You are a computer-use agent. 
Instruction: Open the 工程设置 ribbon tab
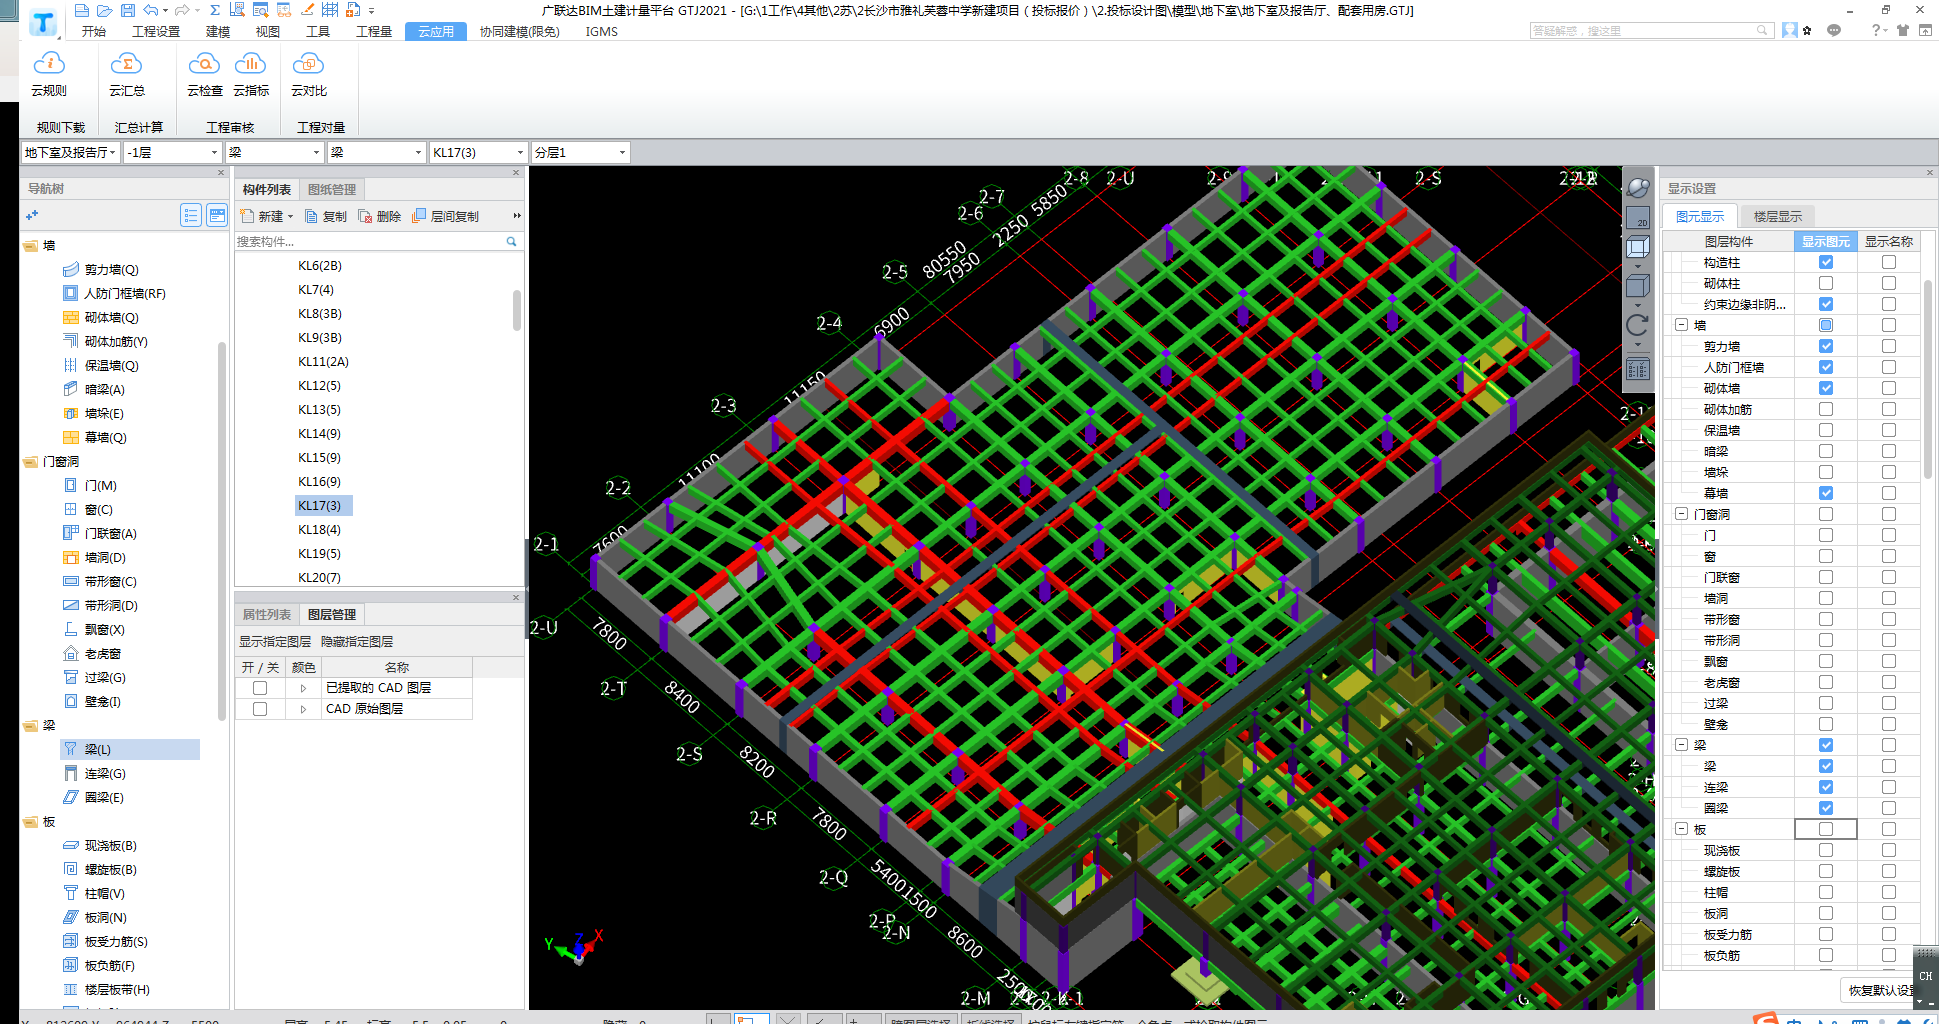point(156,32)
